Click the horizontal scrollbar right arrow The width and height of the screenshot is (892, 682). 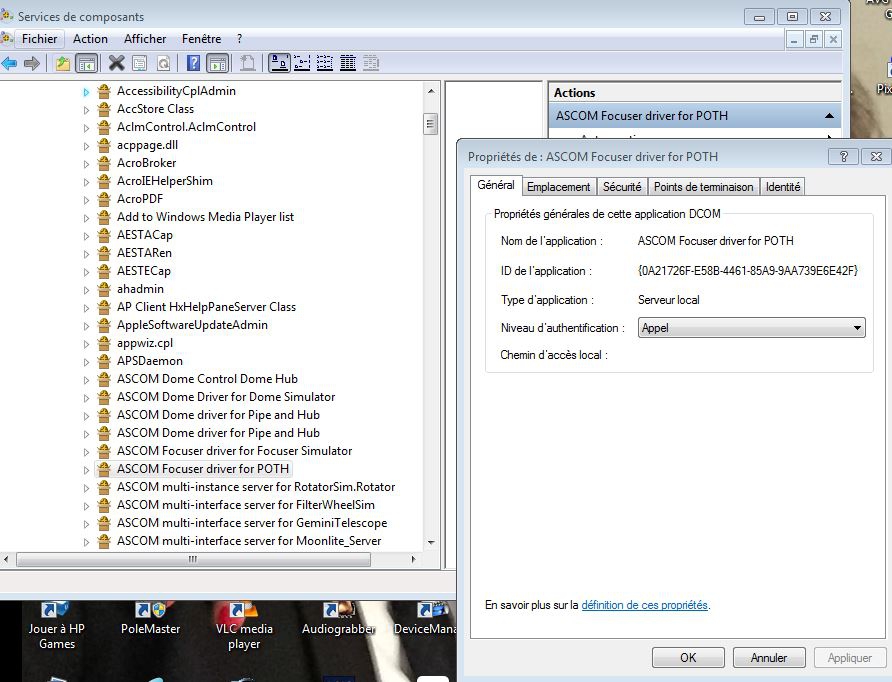tap(414, 560)
